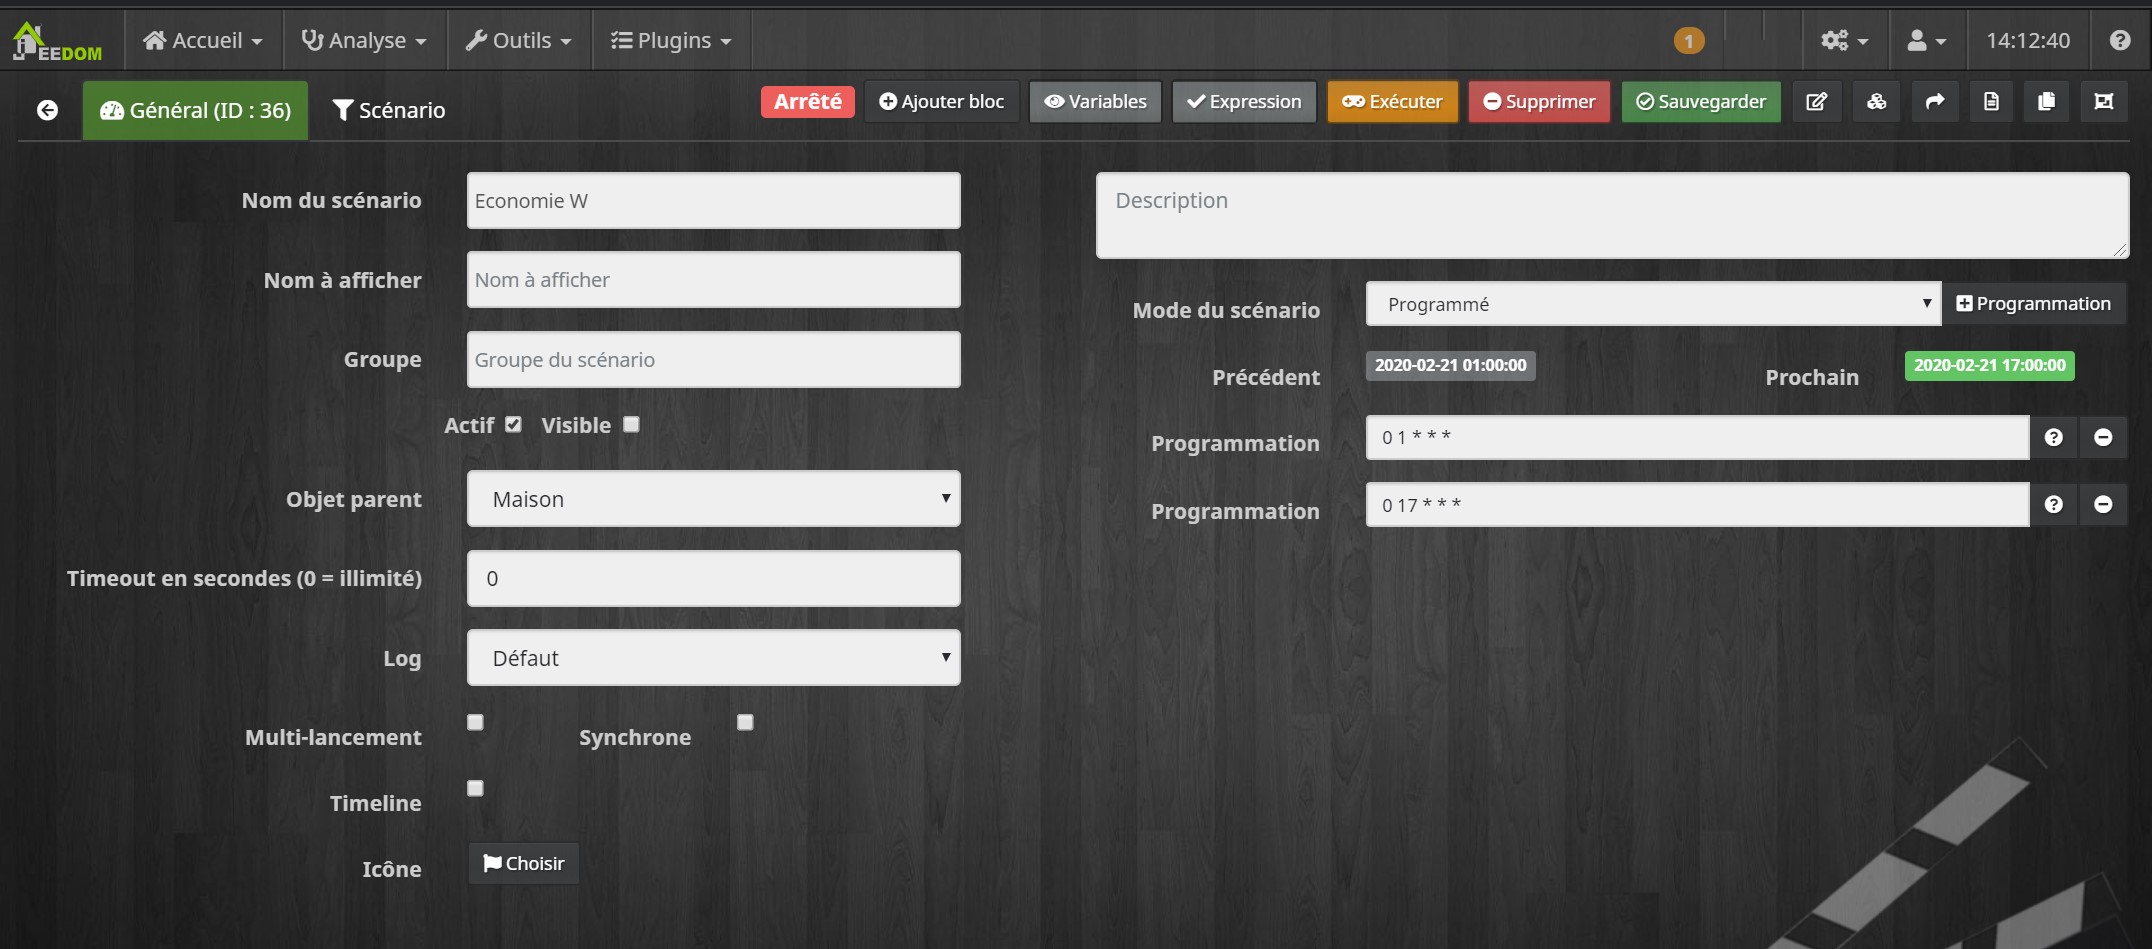Check the Multi-lancement option
This screenshot has height=949, width=2152.
pyautogui.click(x=475, y=722)
